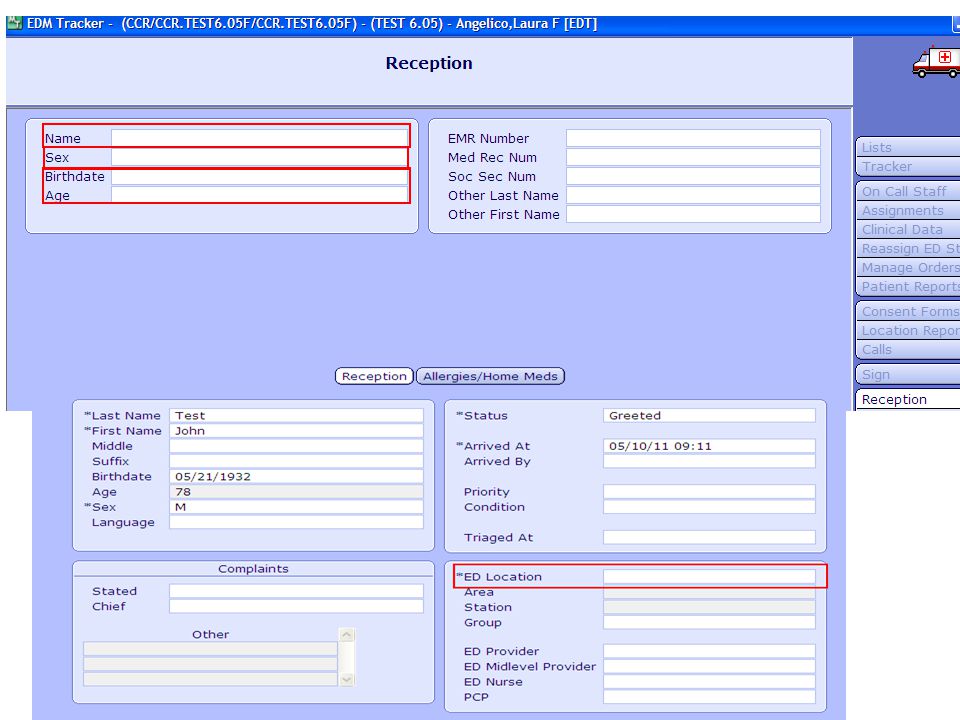Open Tracker from the side menu
Screen dimensions: 960x720
(x=908, y=167)
